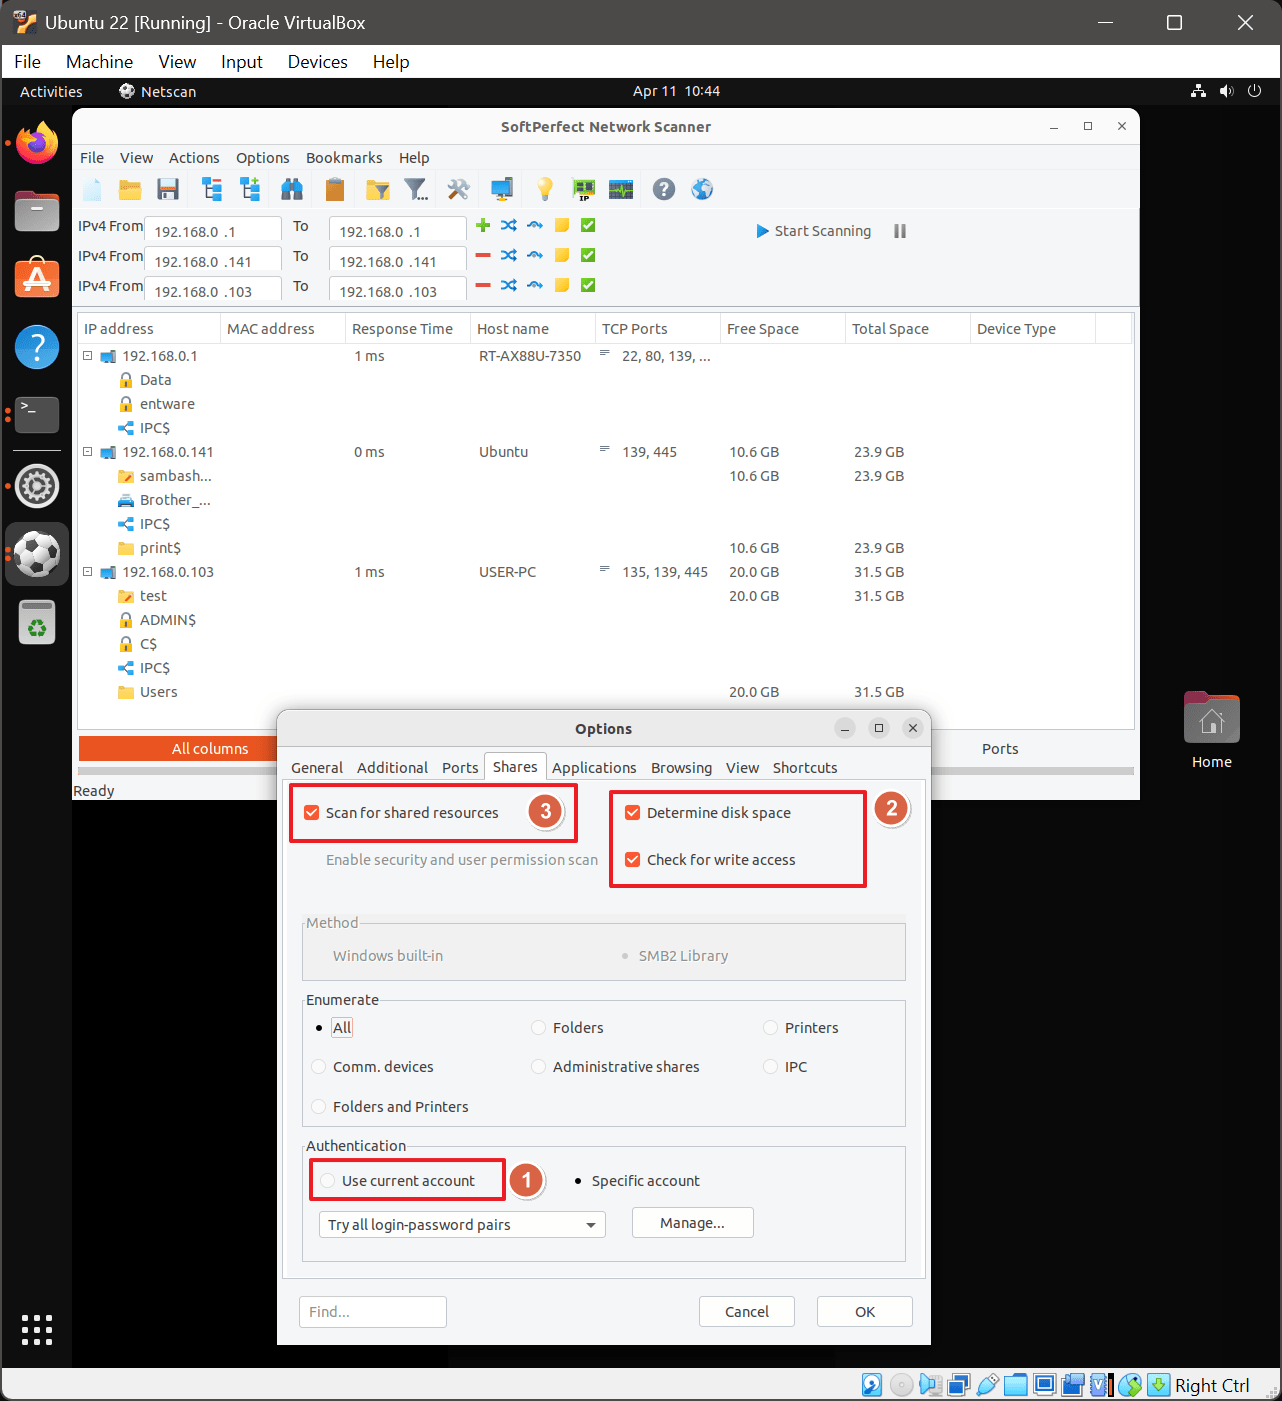The height and width of the screenshot is (1401, 1282).
Task: Remove the 192.168.0.103 range with red minus
Action: [483, 285]
